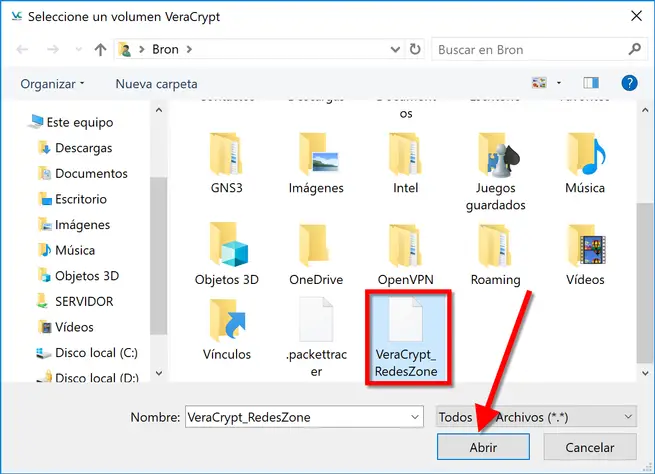The height and width of the screenshot is (474, 655).
Task: Click the sidebar scroll up arrow
Action: click(x=159, y=110)
